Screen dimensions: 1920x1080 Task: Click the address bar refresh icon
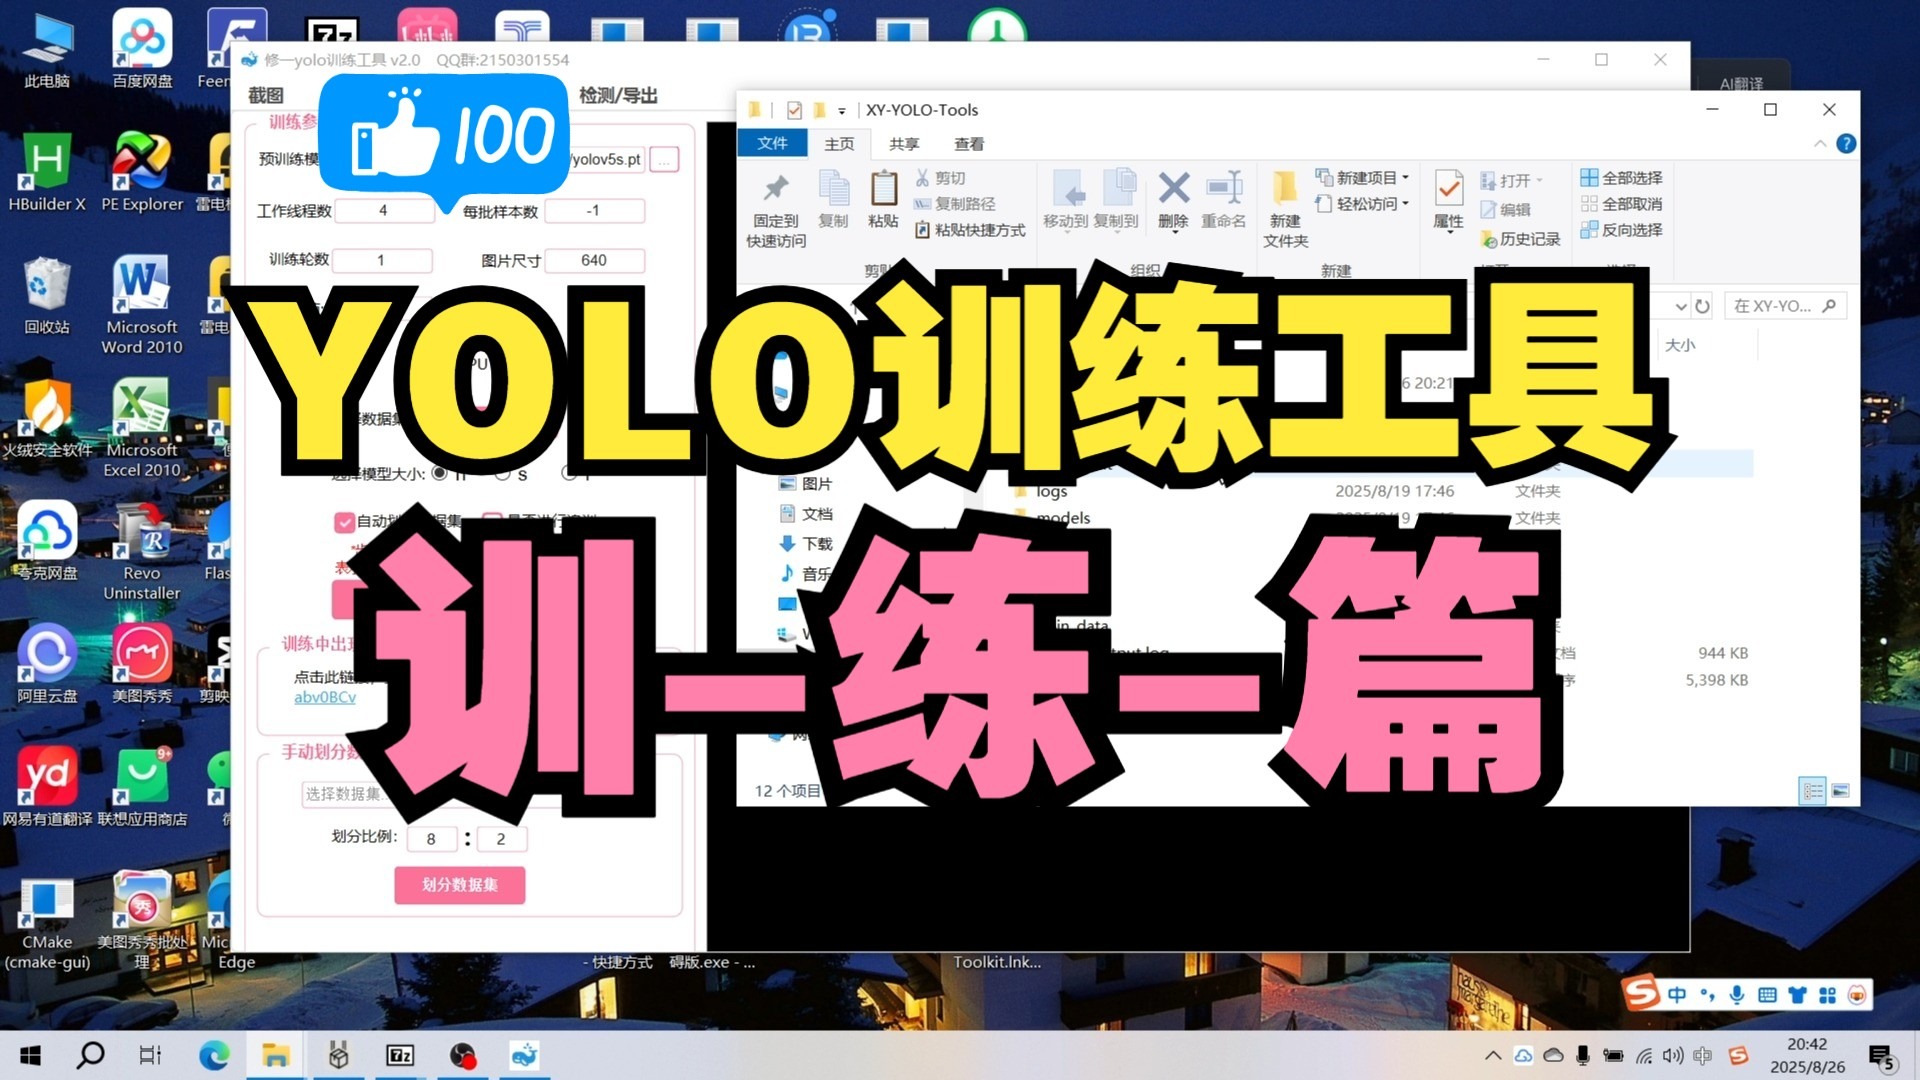coord(1702,306)
